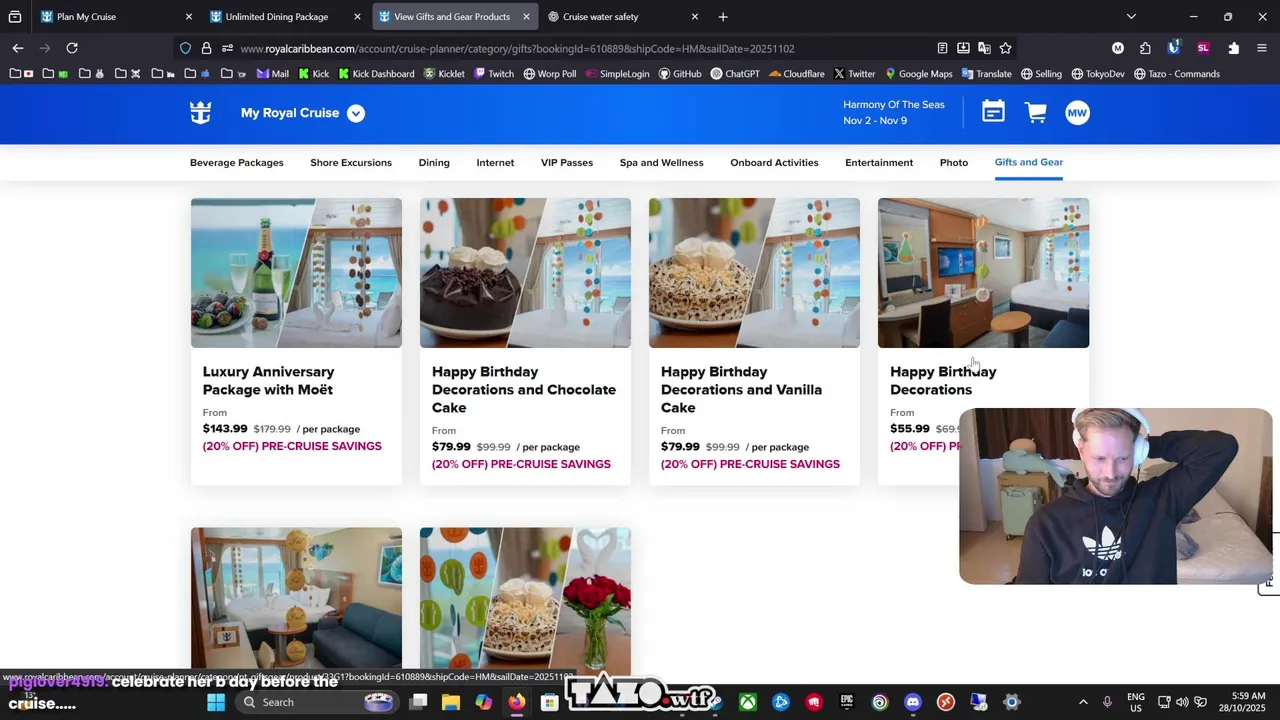The height and width of the screenshot is (720, 1280).
Task: Open a new browser tab with plus
Action: (723, 16)
